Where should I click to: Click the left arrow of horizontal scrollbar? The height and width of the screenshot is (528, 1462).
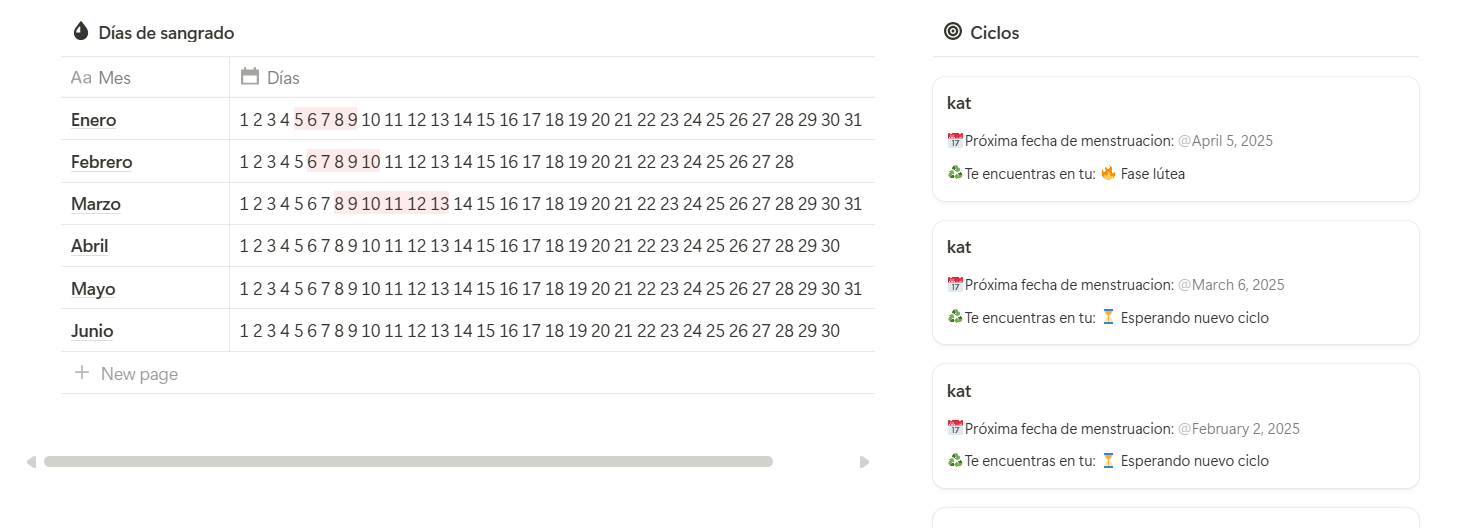31,462
